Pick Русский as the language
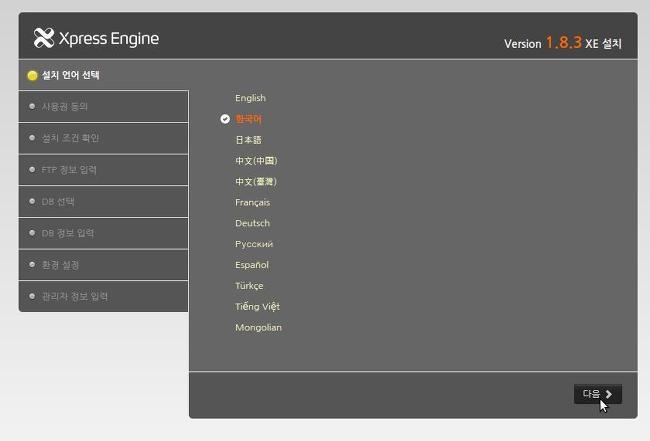 click(254, 244)
